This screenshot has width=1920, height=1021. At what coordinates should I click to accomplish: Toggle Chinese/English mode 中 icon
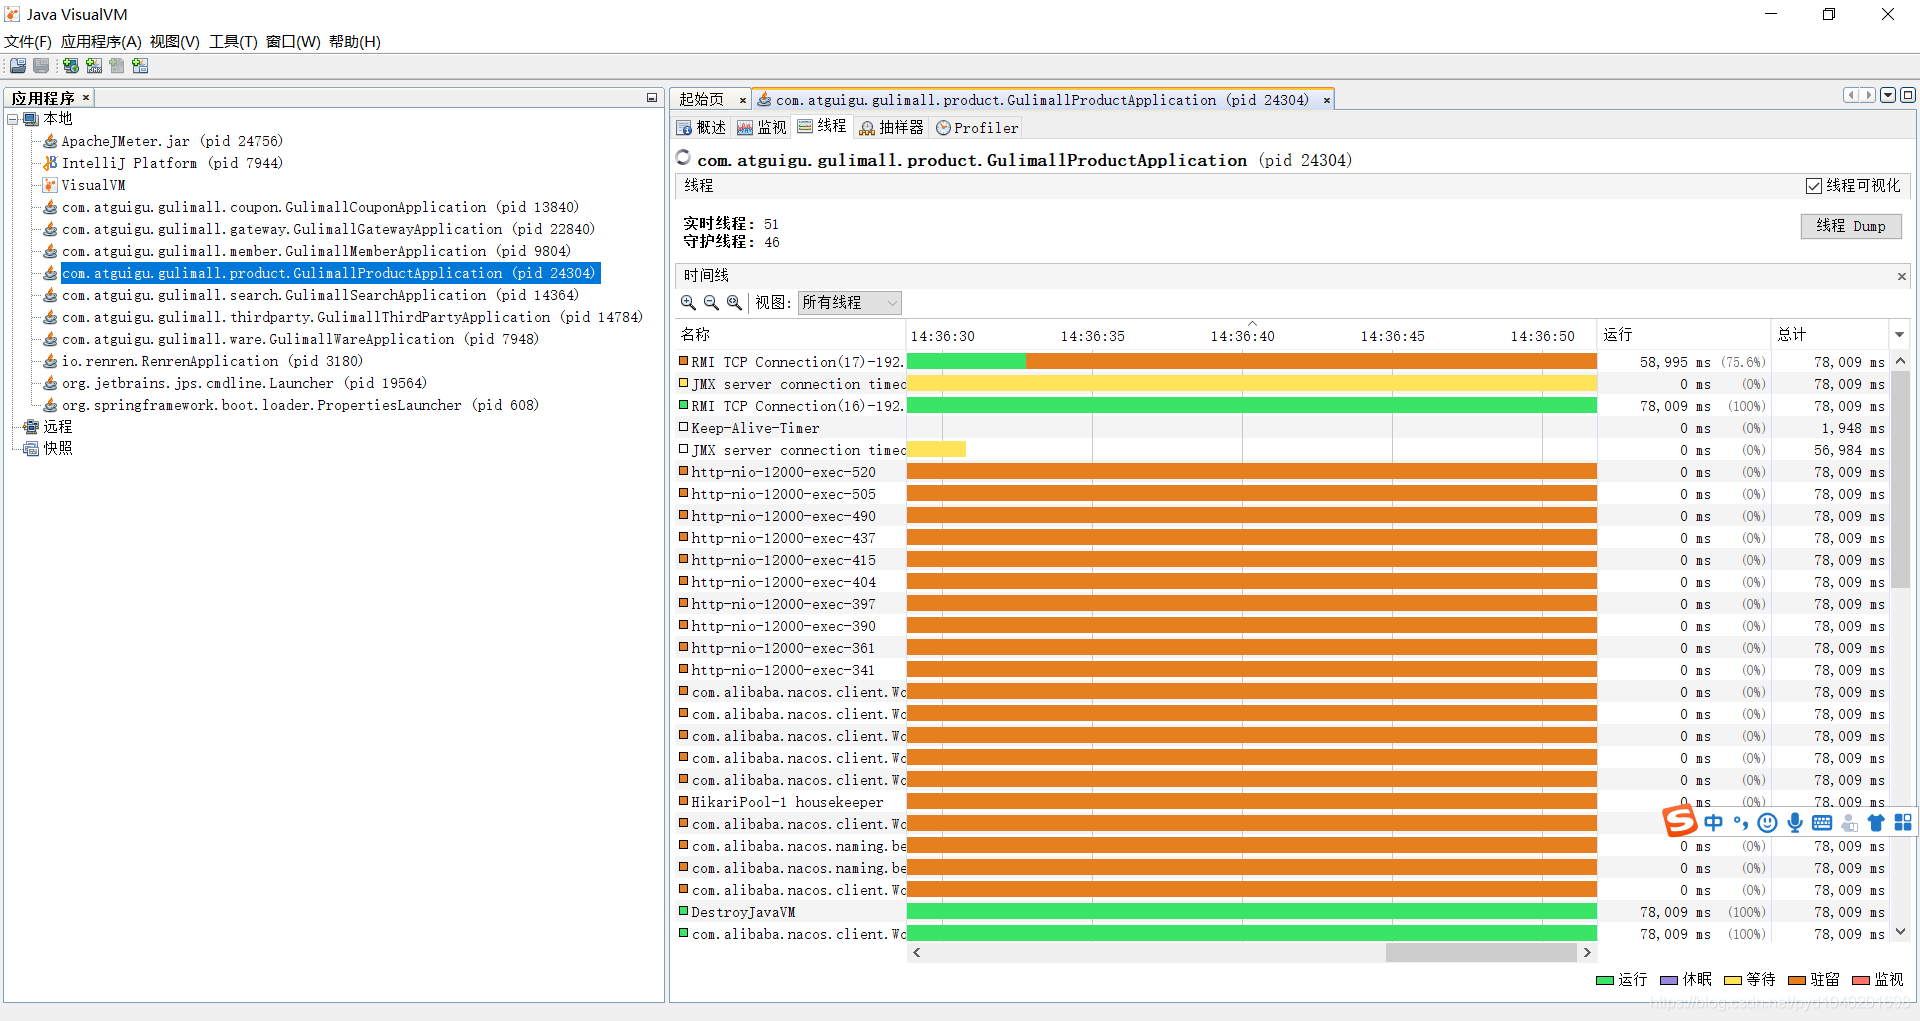[1714, 822]
